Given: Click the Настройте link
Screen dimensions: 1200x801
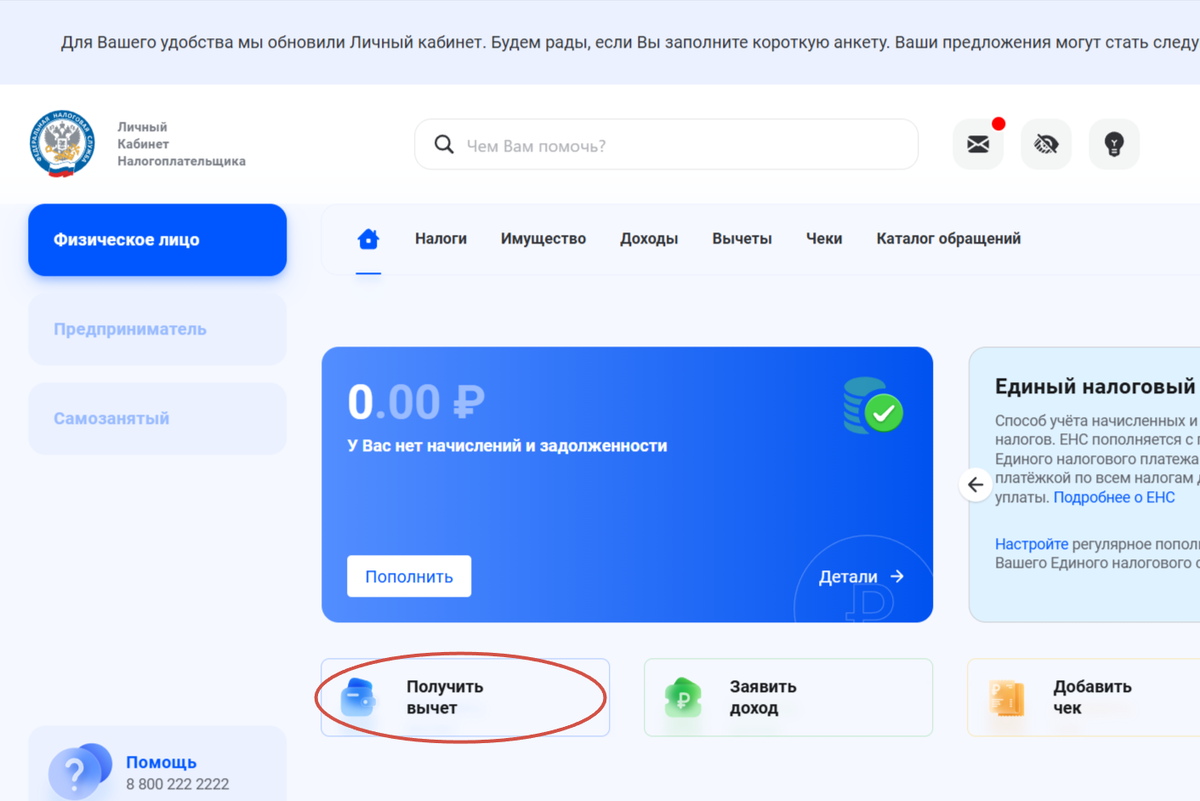Looking at the screenshot, I should click(x=1032, y=545).
